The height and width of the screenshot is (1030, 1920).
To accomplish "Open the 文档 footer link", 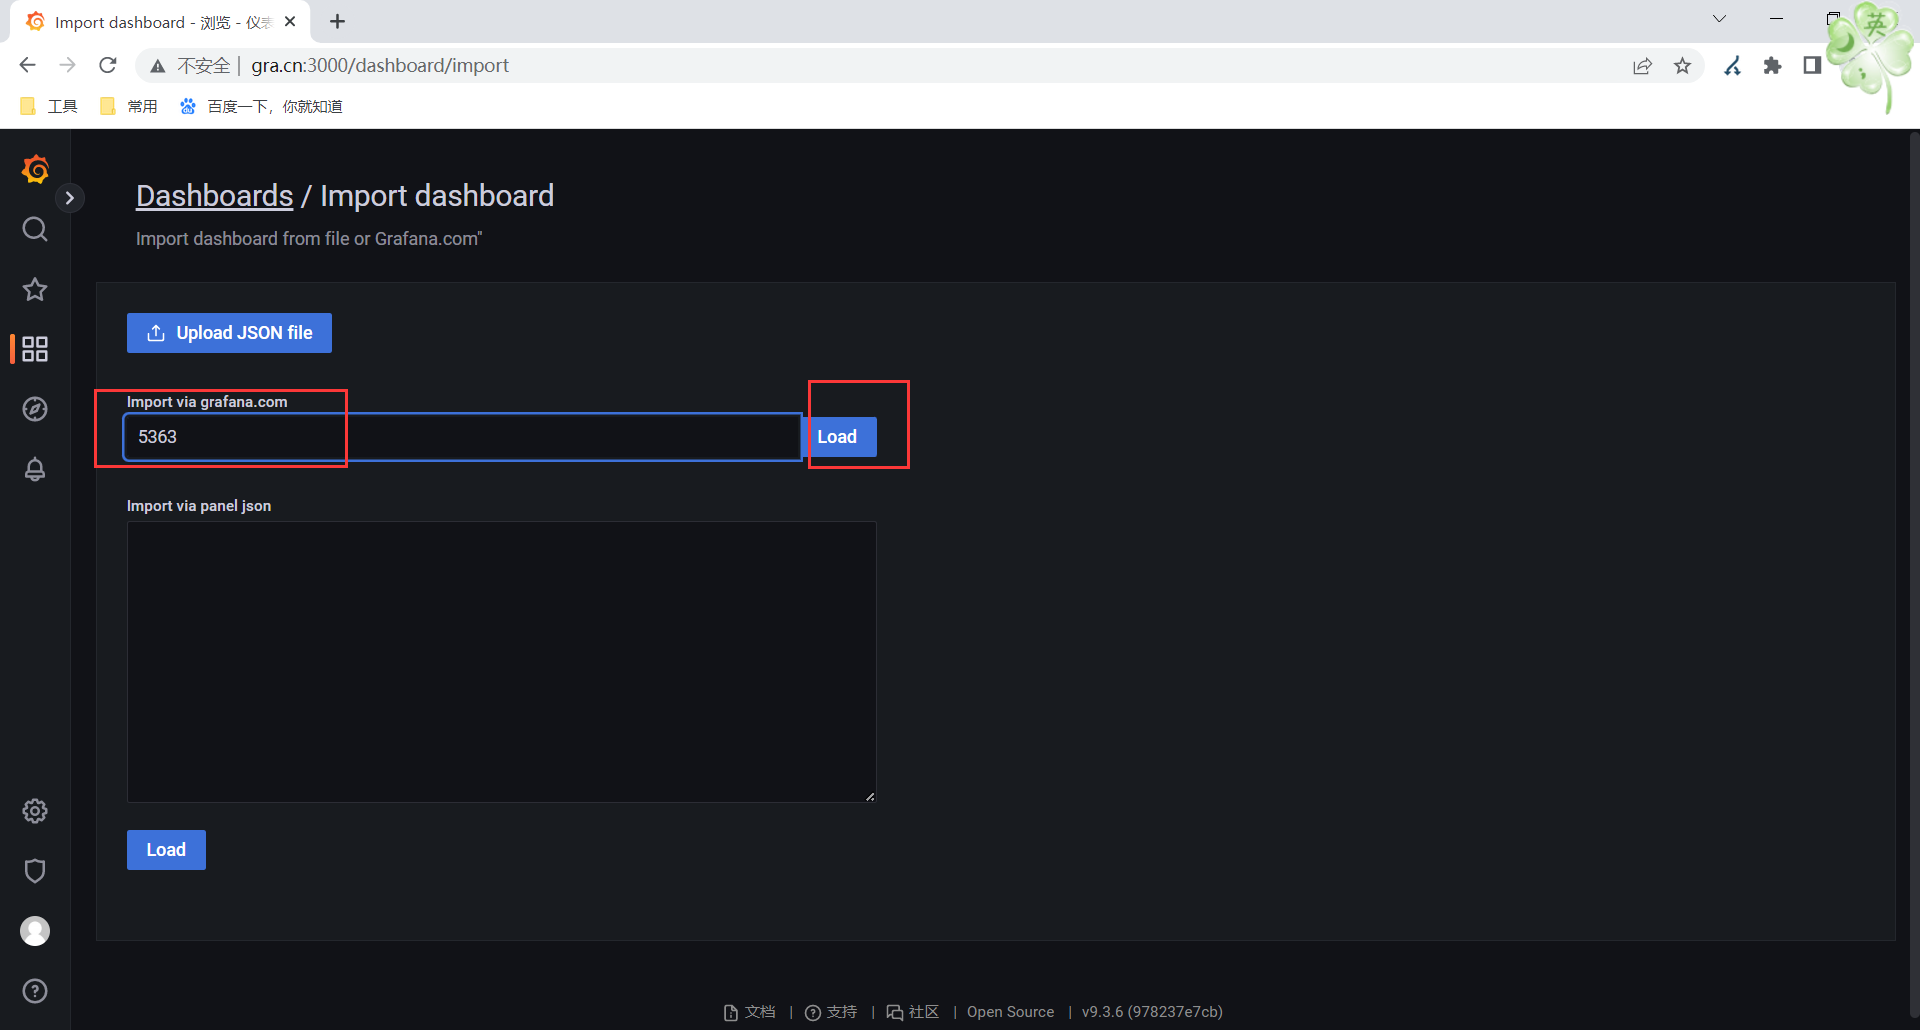I will [750, 1012].
